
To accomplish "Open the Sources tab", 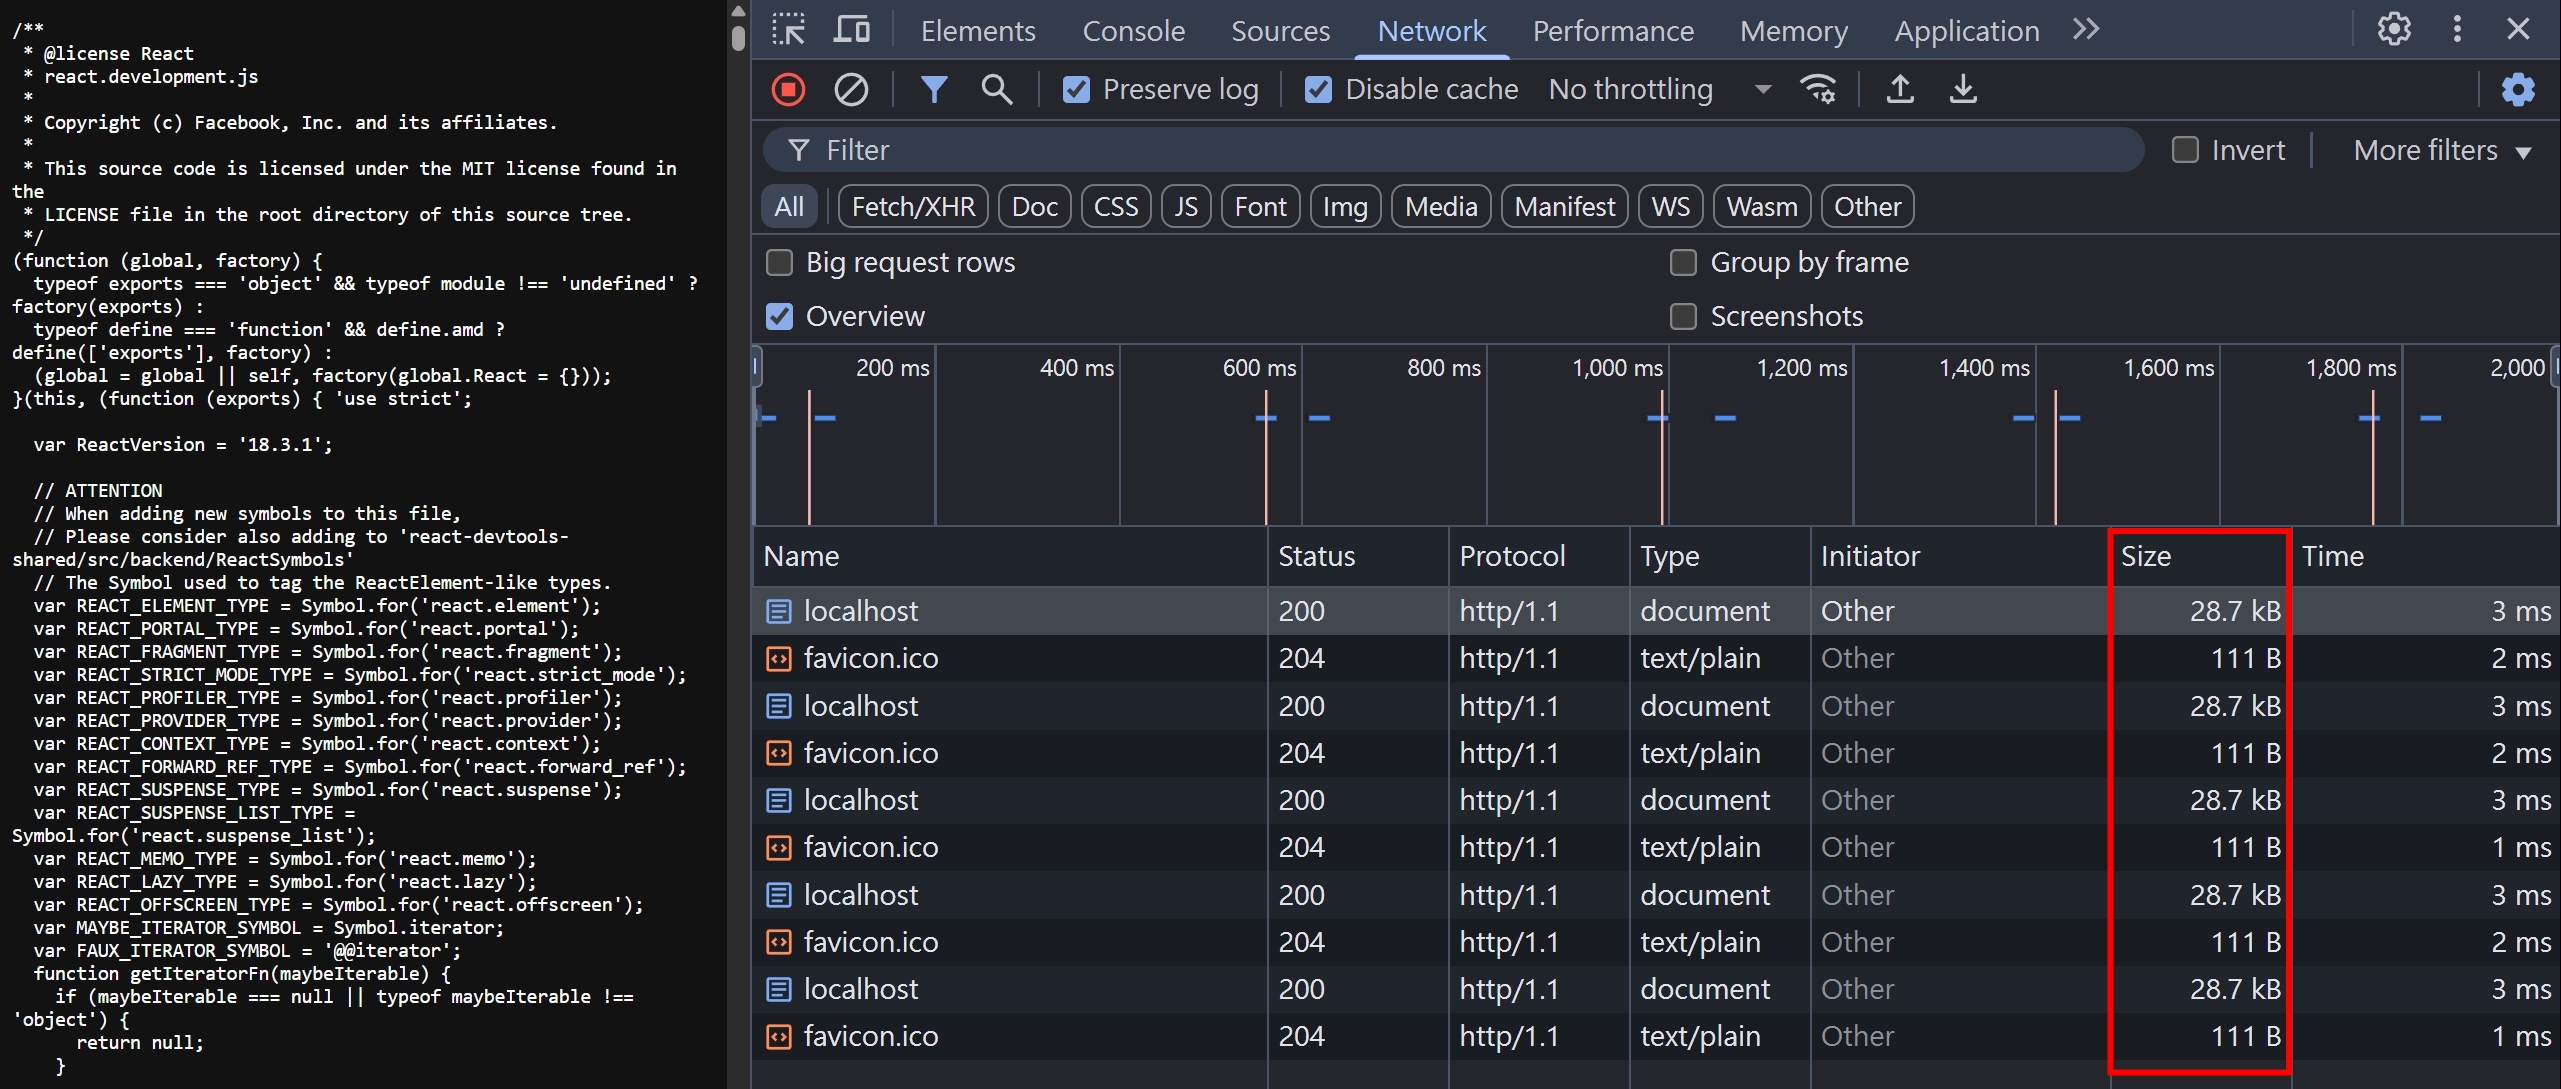I will click(1280, 31).
